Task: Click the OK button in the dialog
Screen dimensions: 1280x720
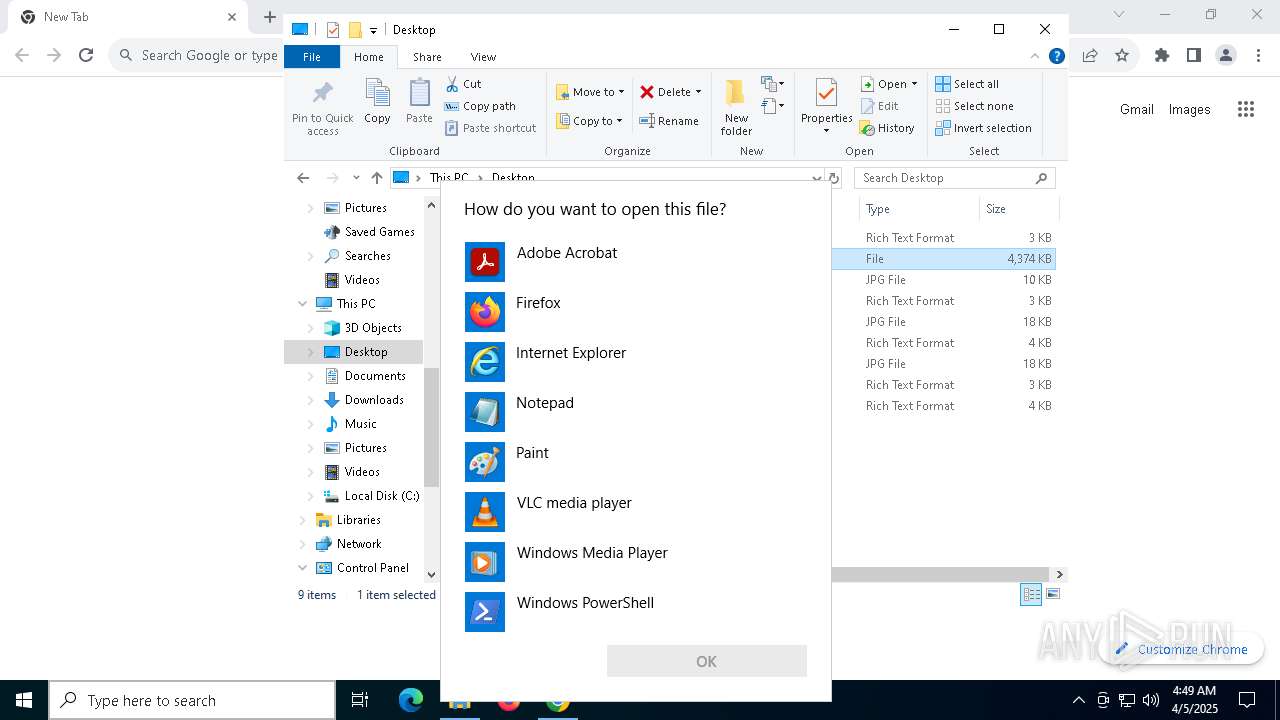Action: point(706,661)
